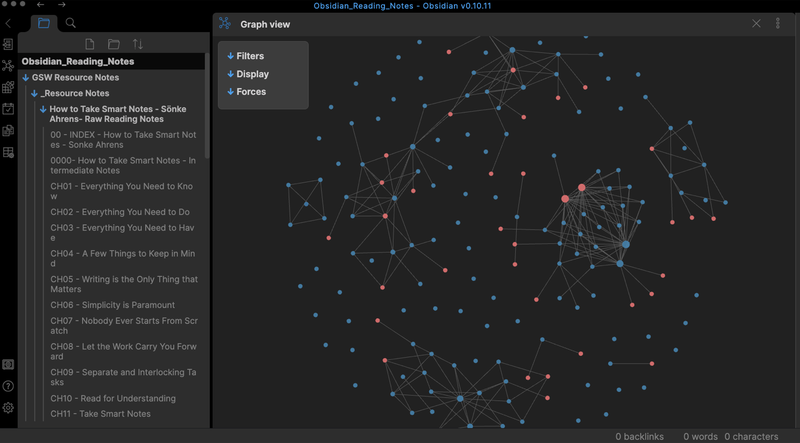Collapse the _Resource Notes folder

tap(34, 93)
